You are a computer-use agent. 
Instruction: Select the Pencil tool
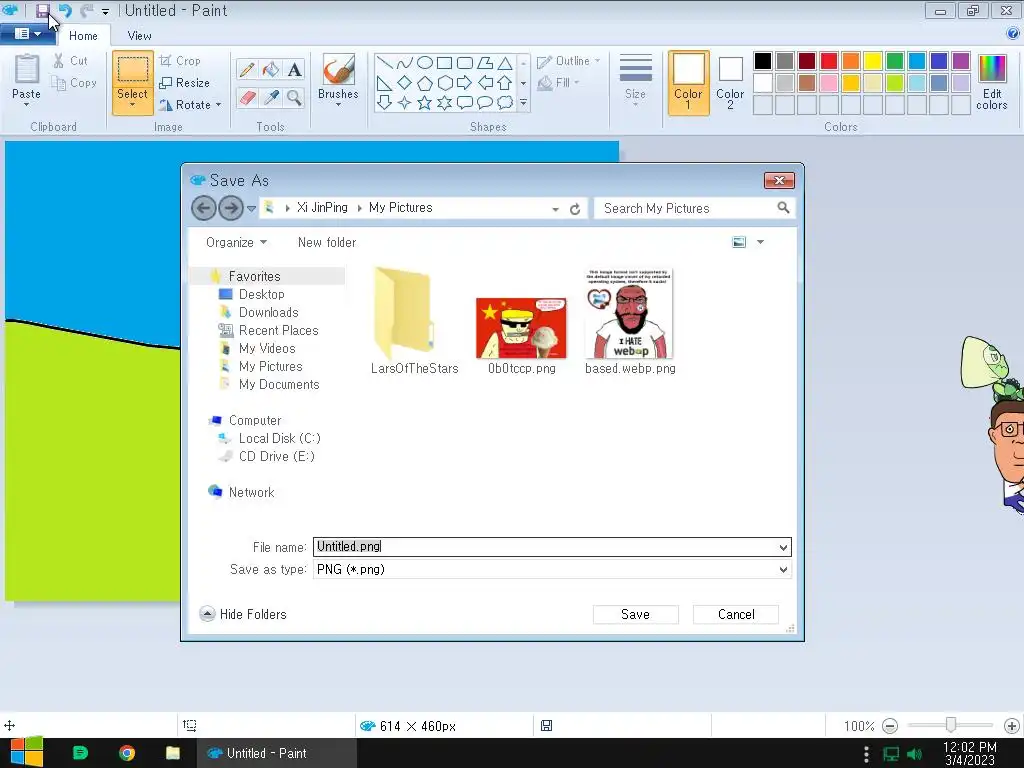point(247,69)
